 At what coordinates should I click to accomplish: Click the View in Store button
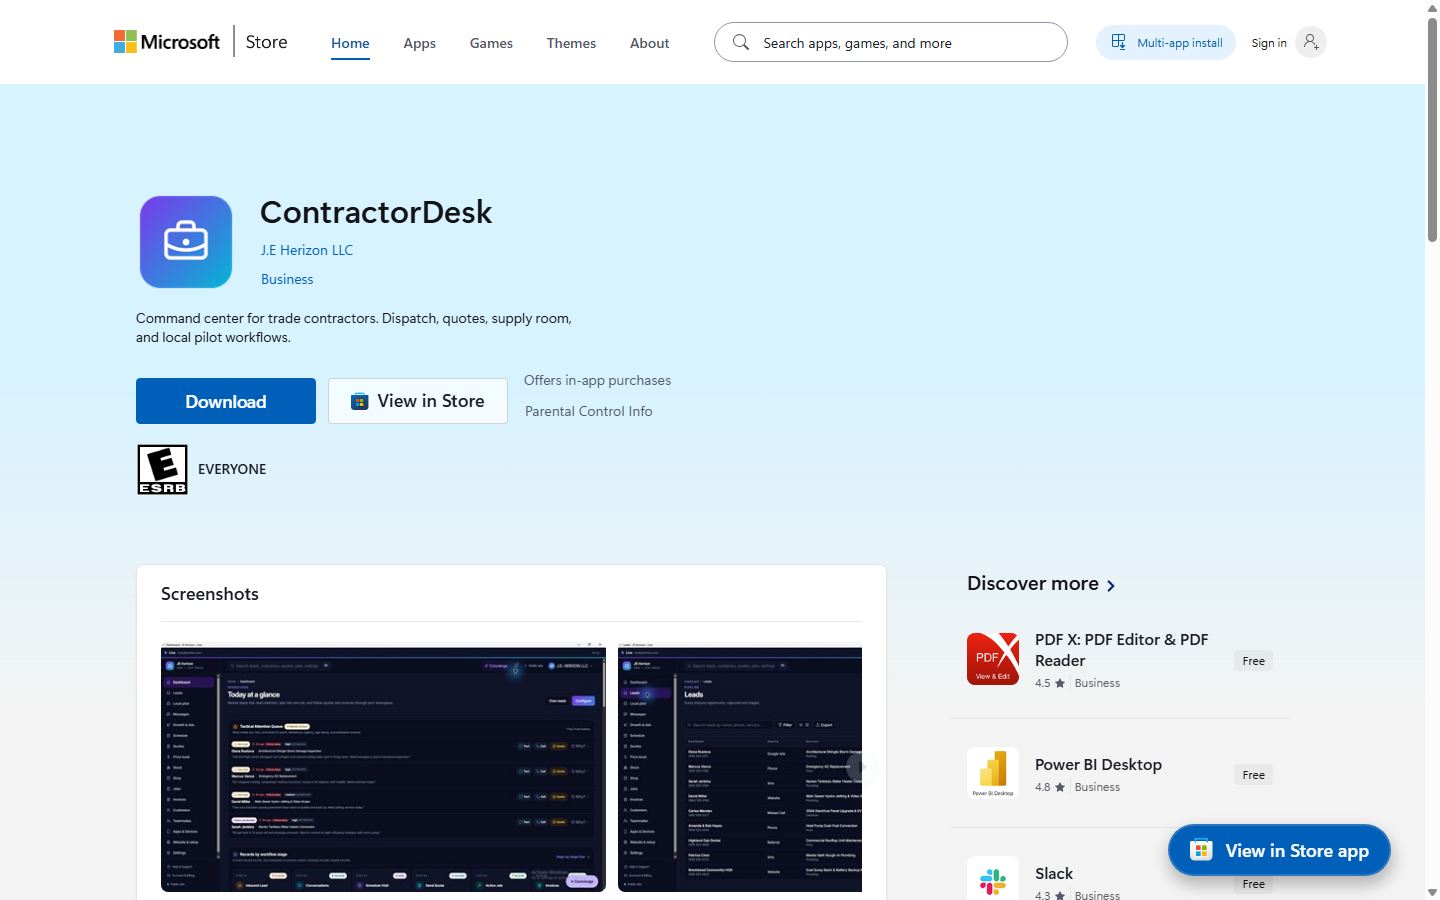point(418,401)
